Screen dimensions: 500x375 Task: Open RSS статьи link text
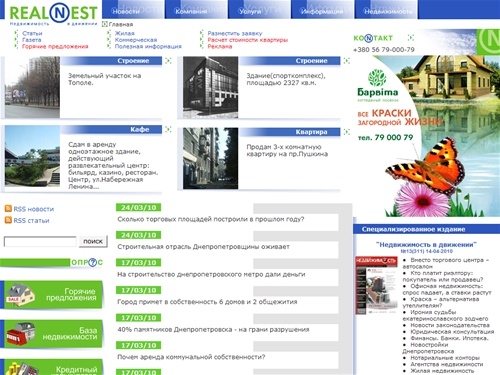click(x=31, y=220)
